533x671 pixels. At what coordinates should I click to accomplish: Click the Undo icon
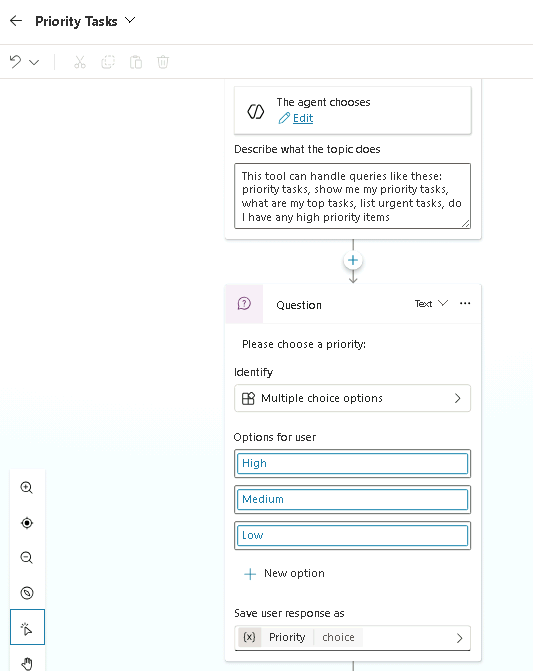coord(15,62)
